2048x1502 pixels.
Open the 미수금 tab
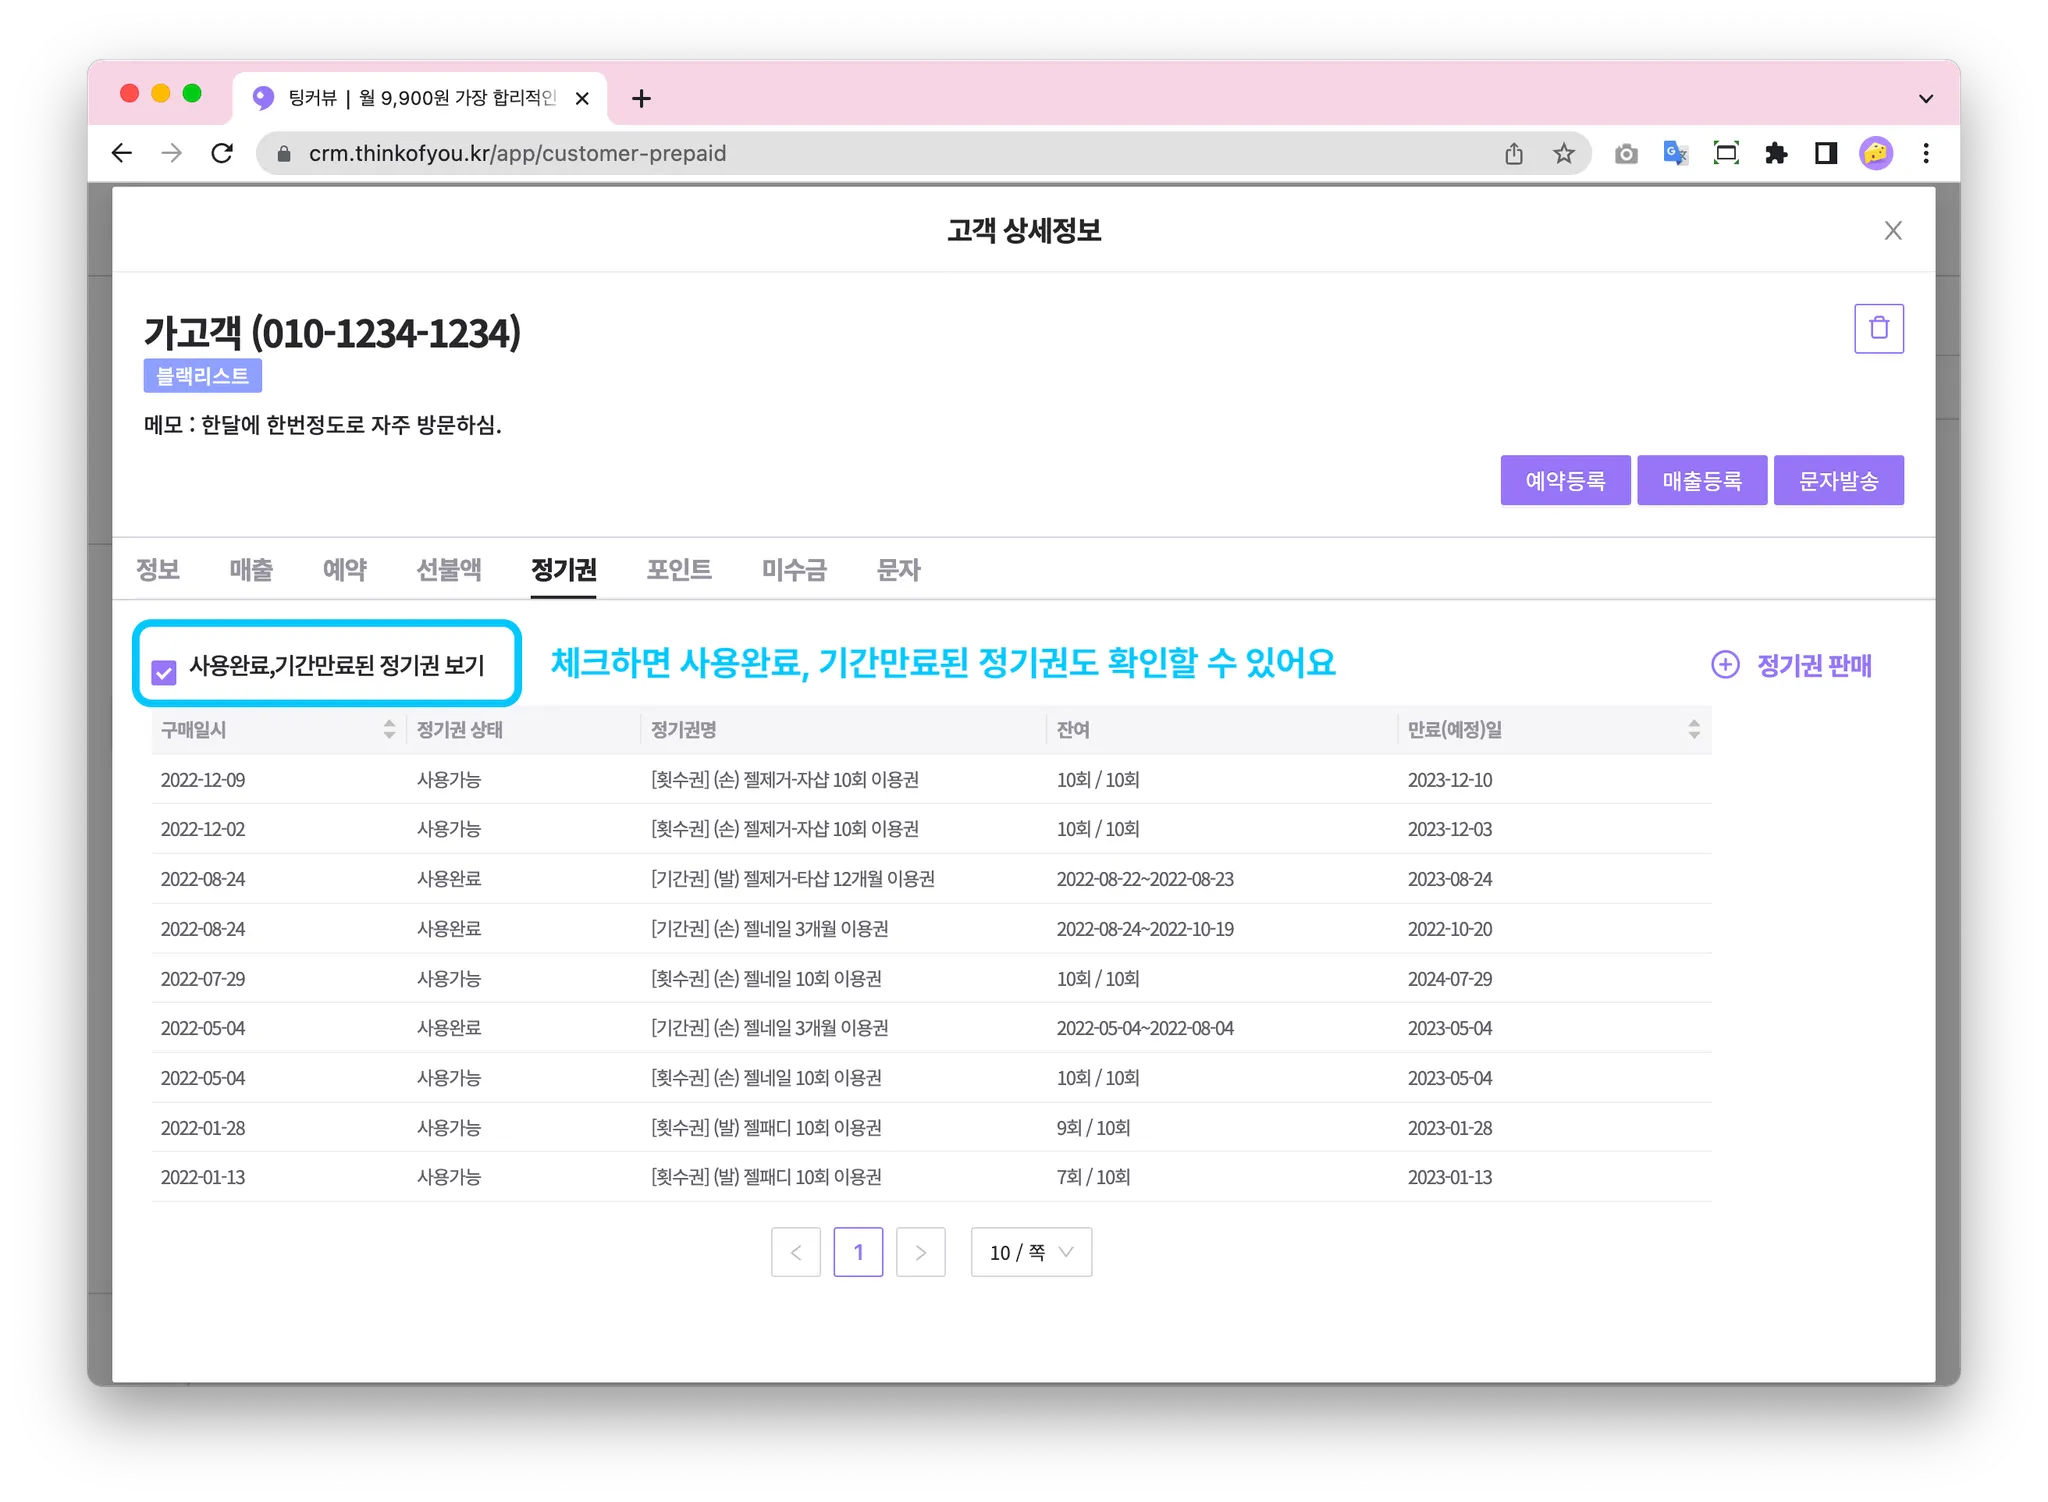pyautogui.click(x=794, y=569)
